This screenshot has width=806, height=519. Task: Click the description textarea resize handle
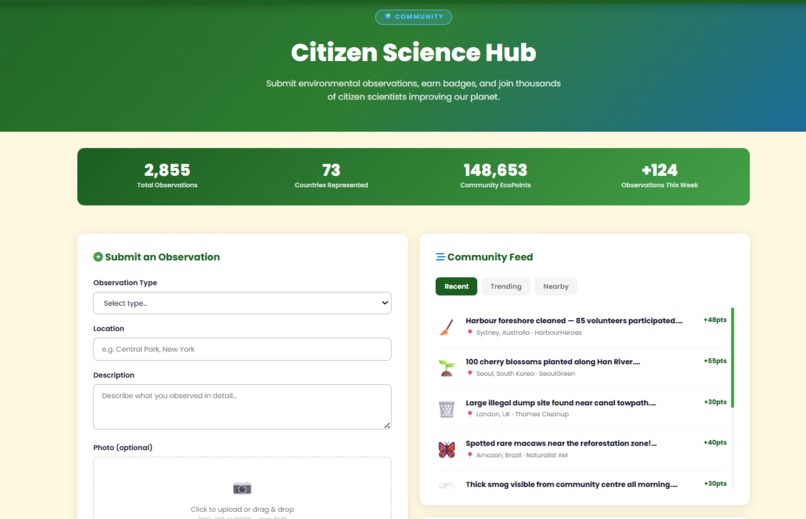point(387,425)
